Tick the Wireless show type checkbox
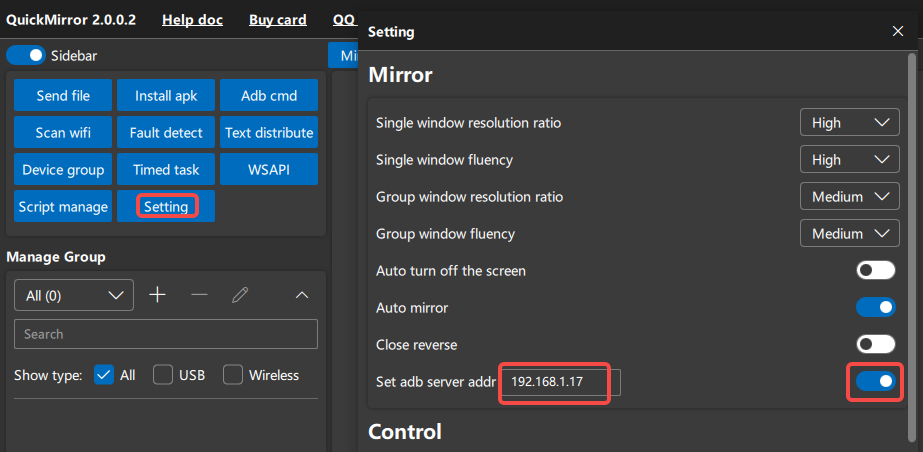 pyautogui.click(x=233, y=375)
